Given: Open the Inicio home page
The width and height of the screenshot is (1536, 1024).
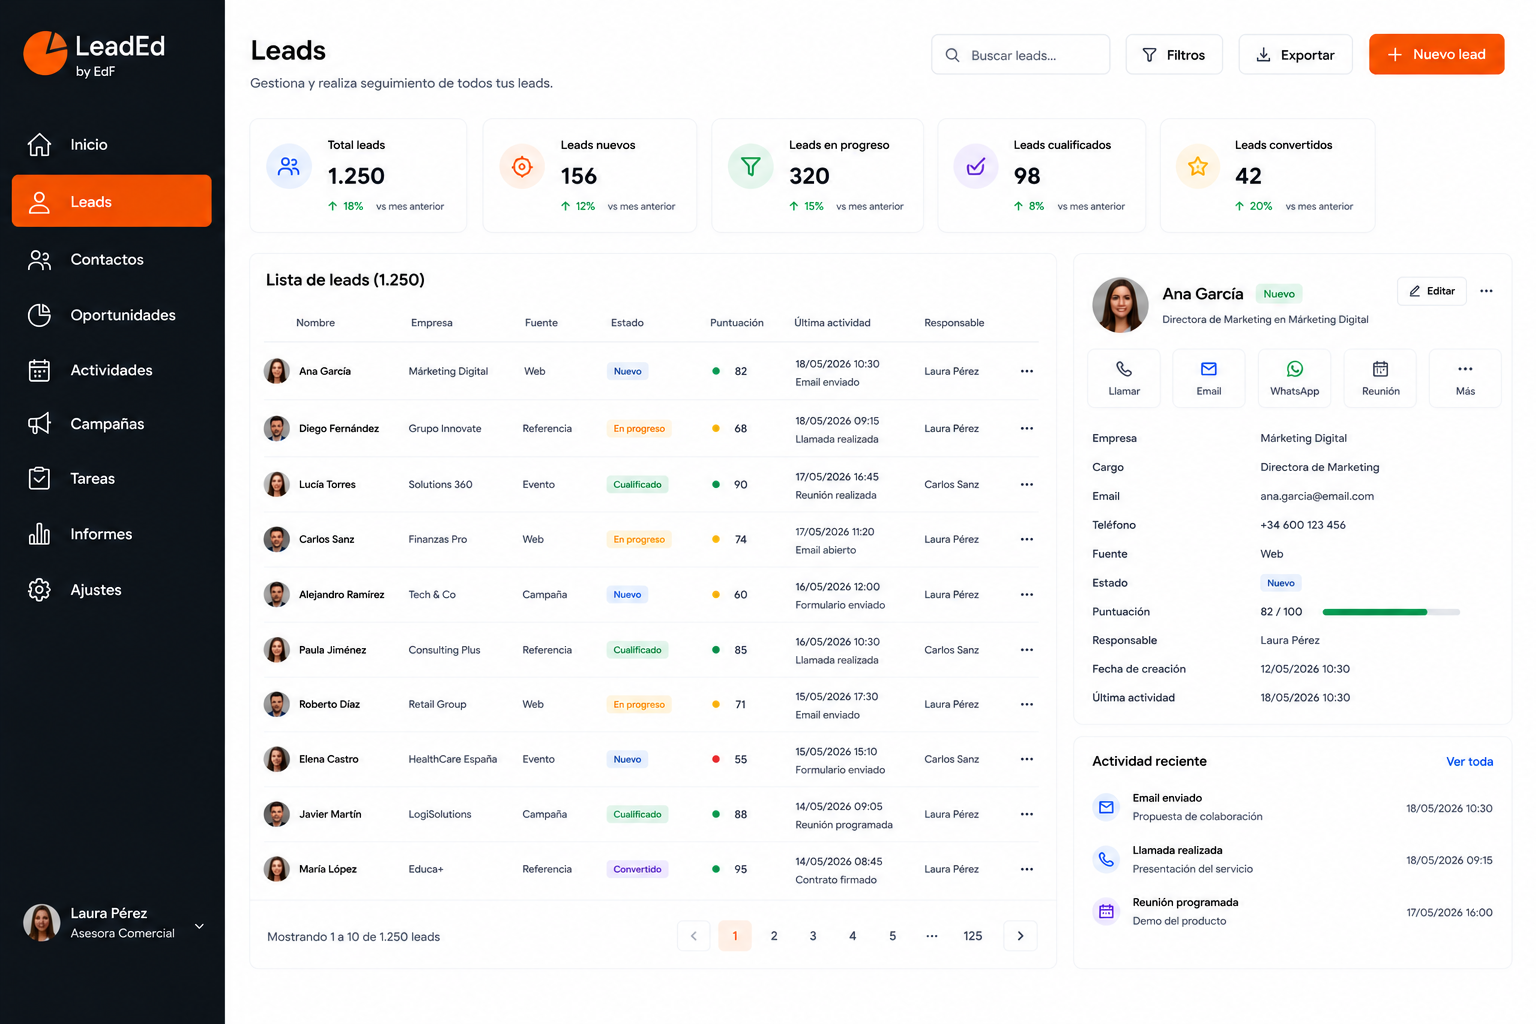Looking at the screenshot, I should 111,145.
